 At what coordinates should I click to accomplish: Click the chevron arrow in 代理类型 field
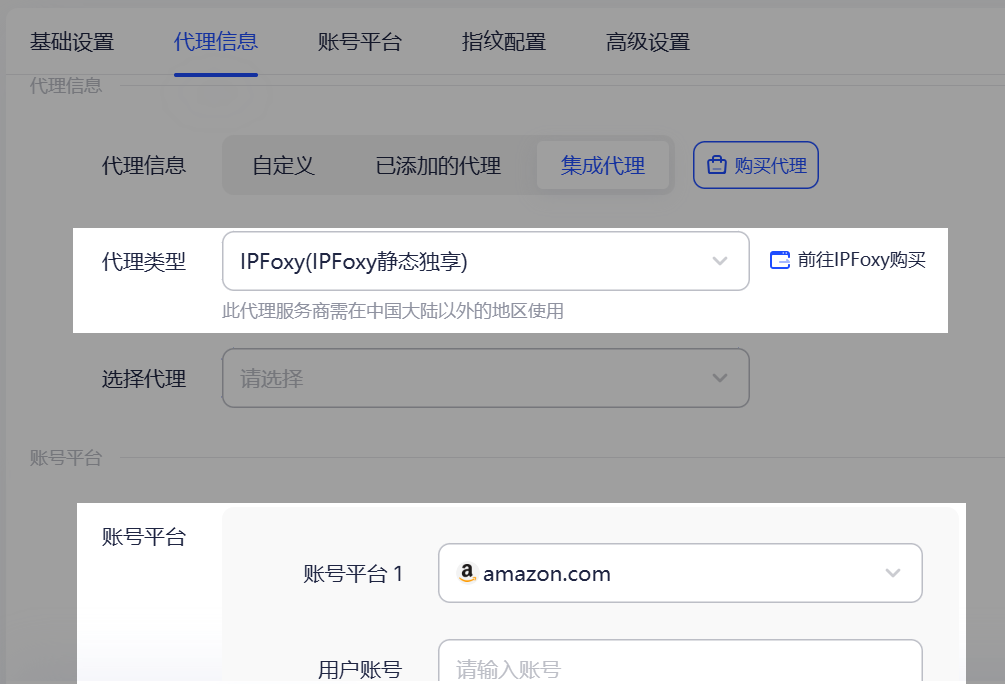click(720, 260)
